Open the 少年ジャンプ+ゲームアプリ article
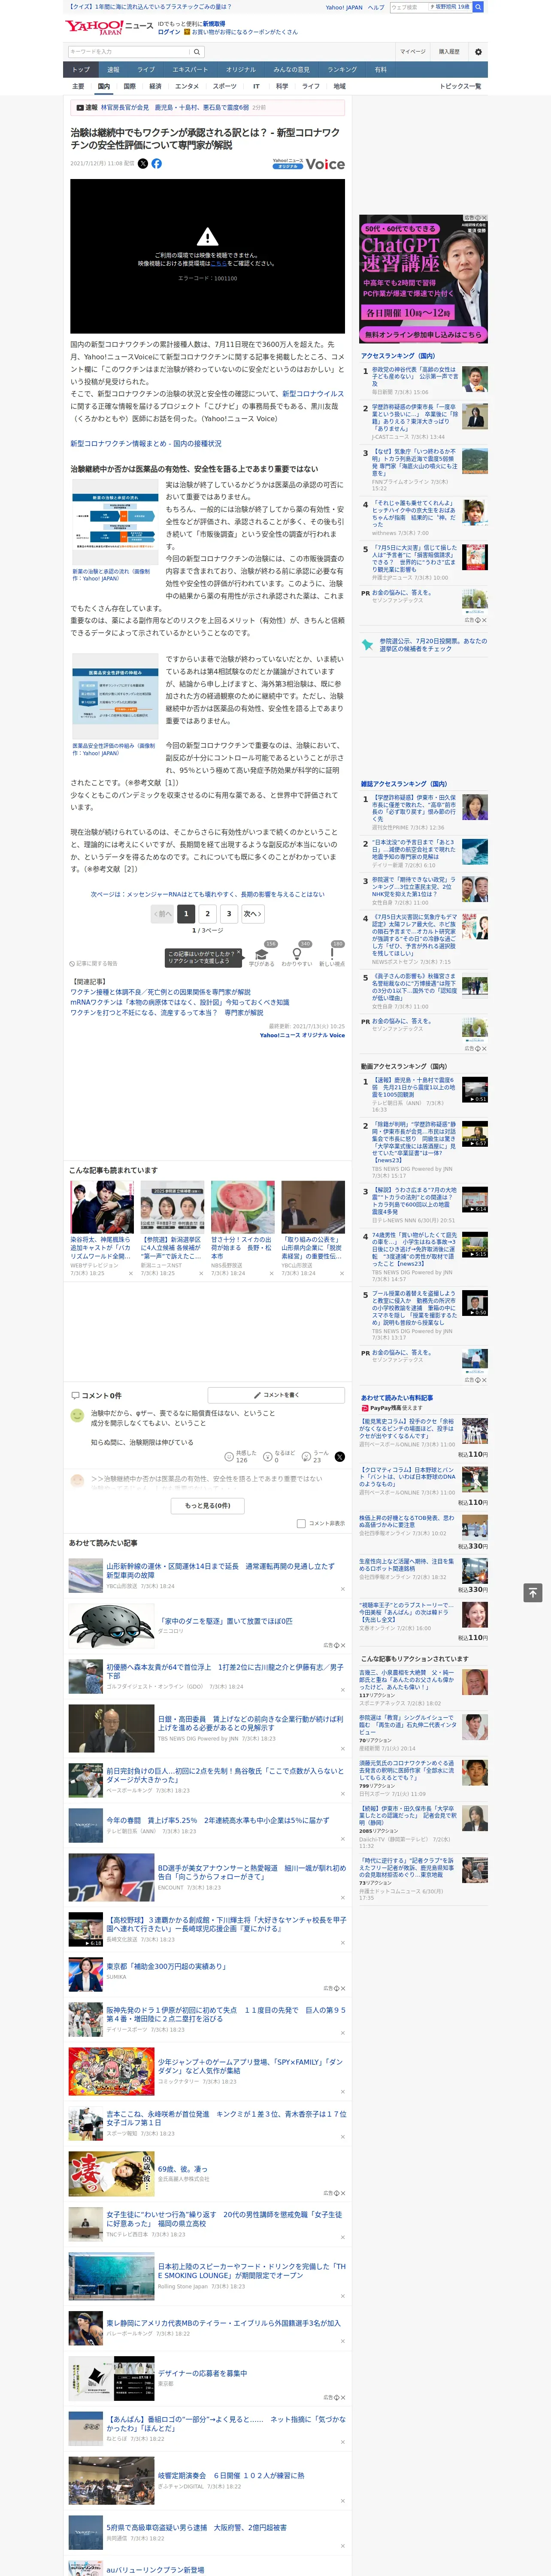The width and height of the screenshot is (551, 2576). tap(250, 2066)
